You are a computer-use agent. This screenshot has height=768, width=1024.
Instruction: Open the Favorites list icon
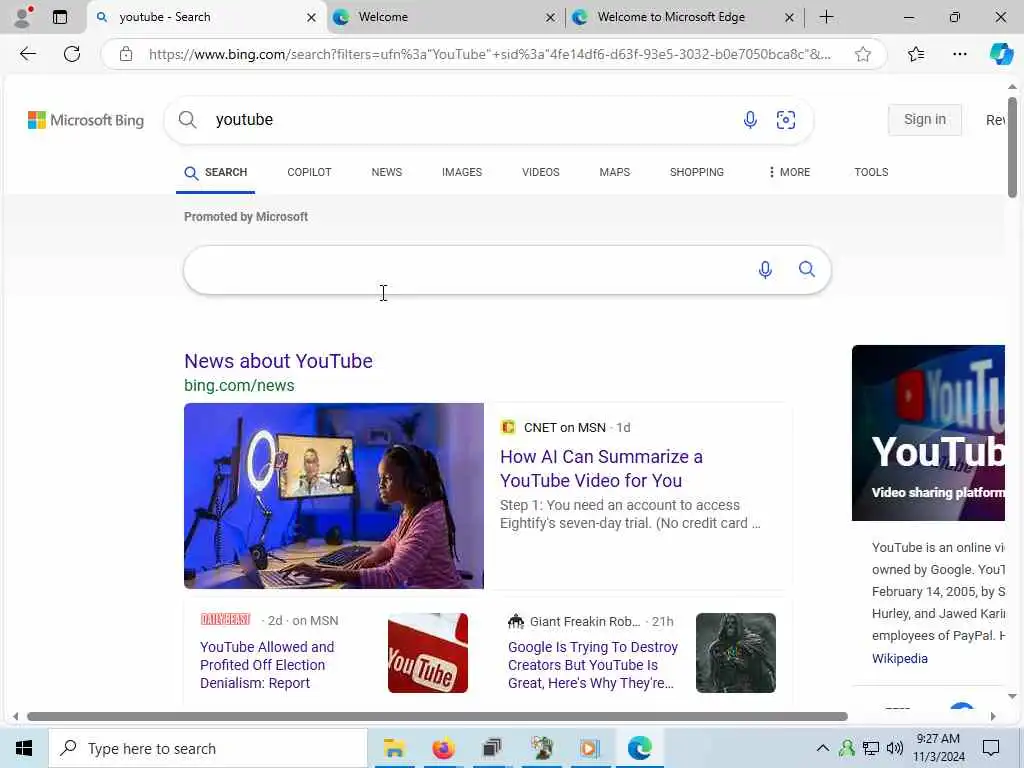(x=916, y=54)
